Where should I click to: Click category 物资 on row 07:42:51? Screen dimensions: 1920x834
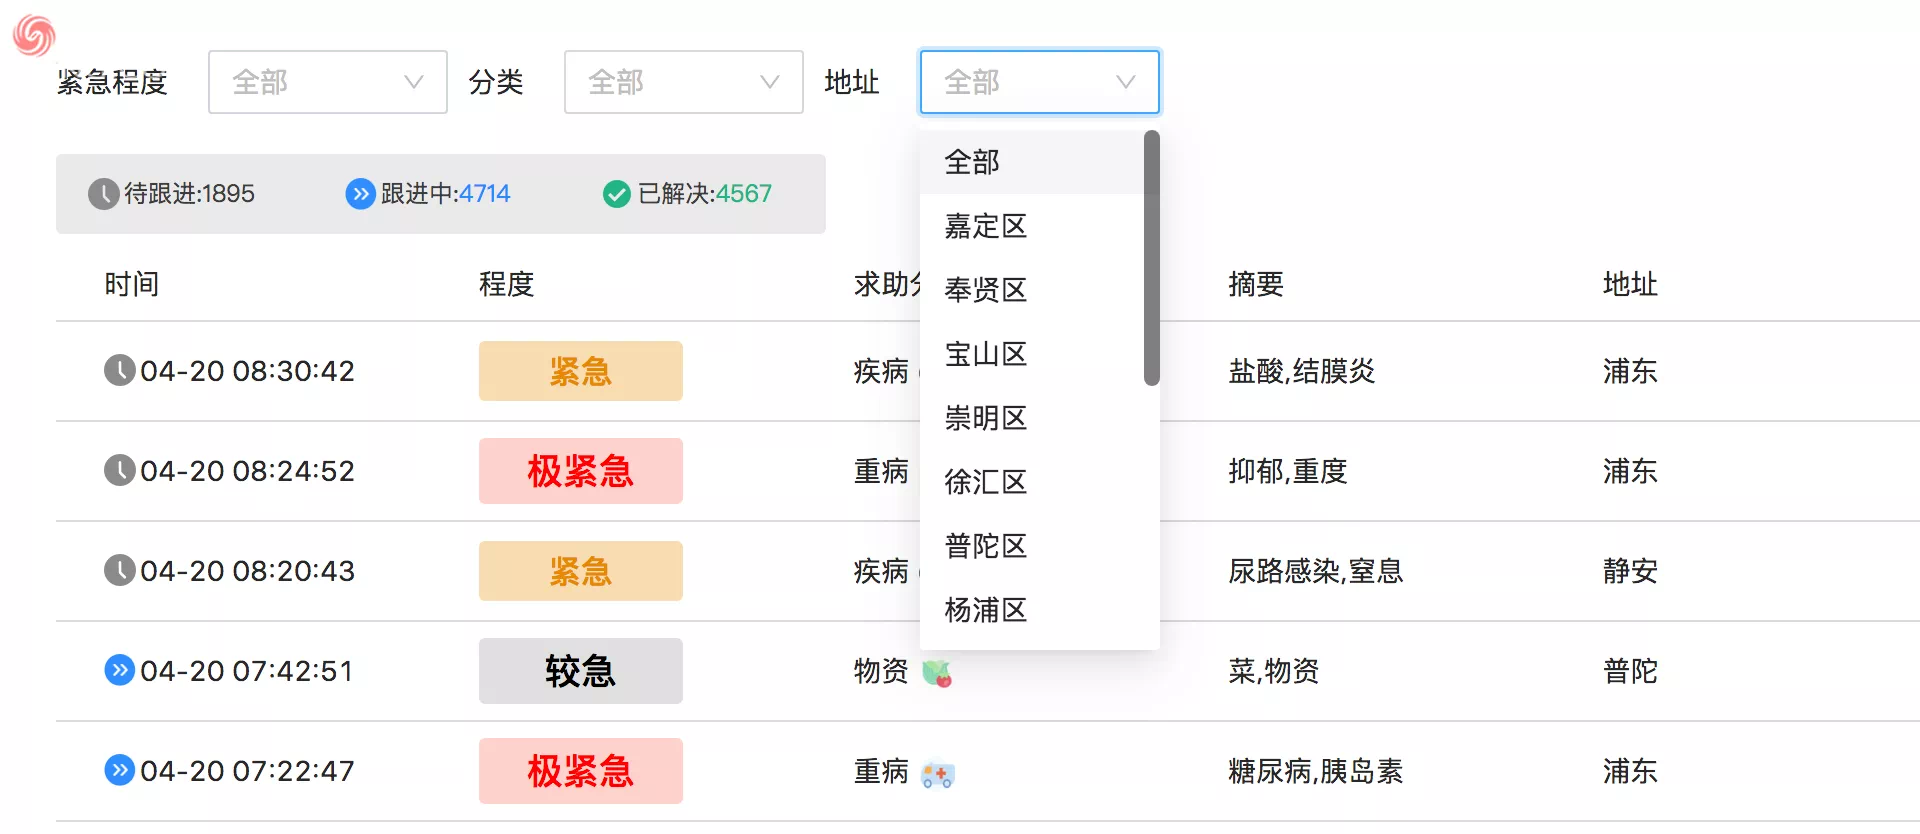(881, 671)
